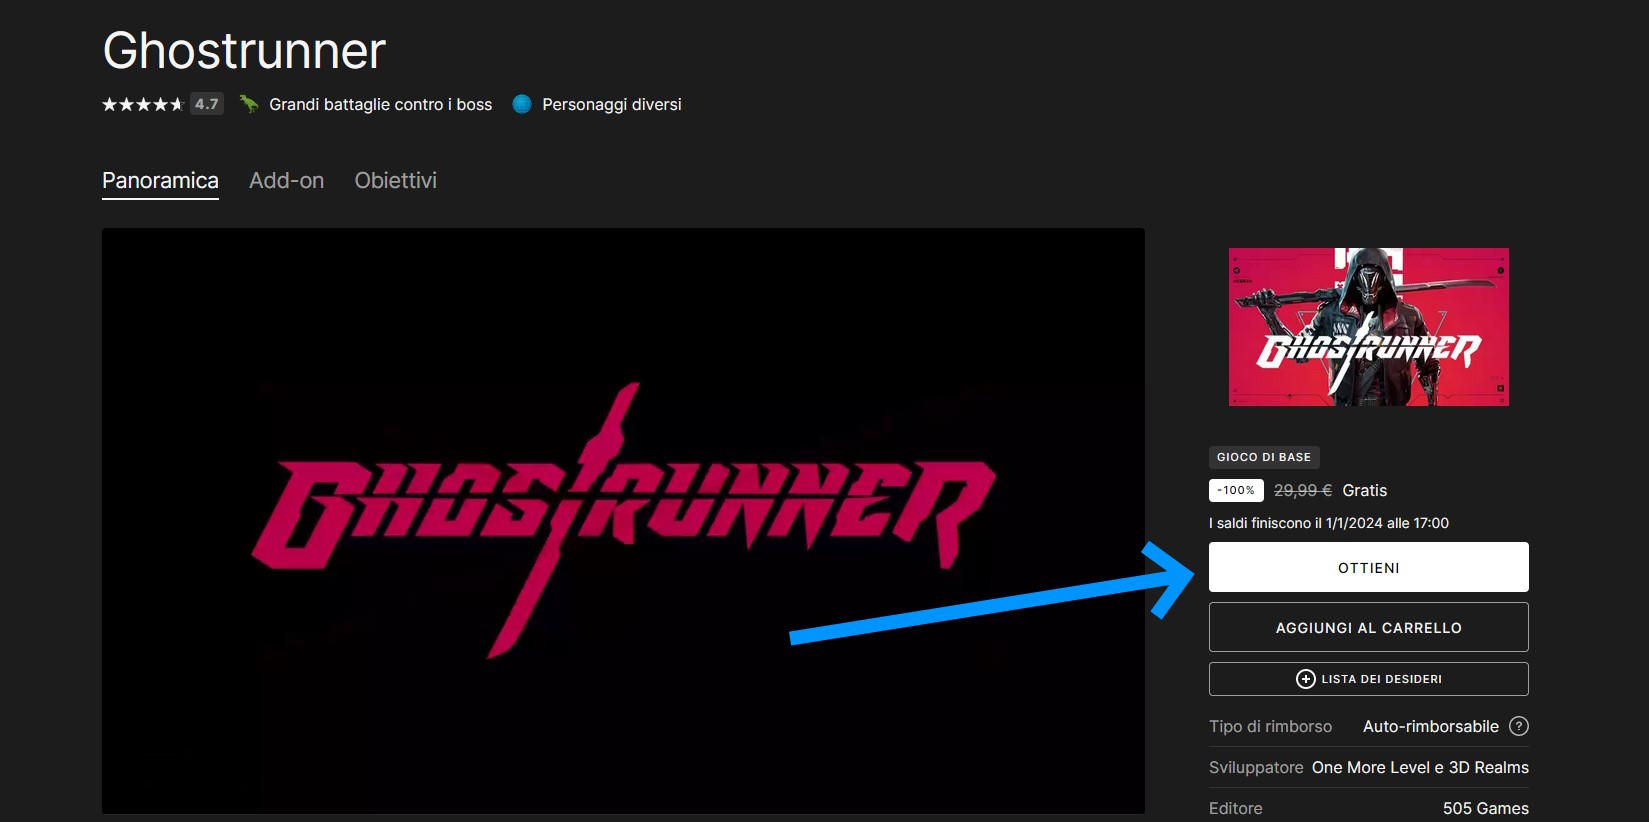Click the OTTIENI button

[x=1368, y=567]
